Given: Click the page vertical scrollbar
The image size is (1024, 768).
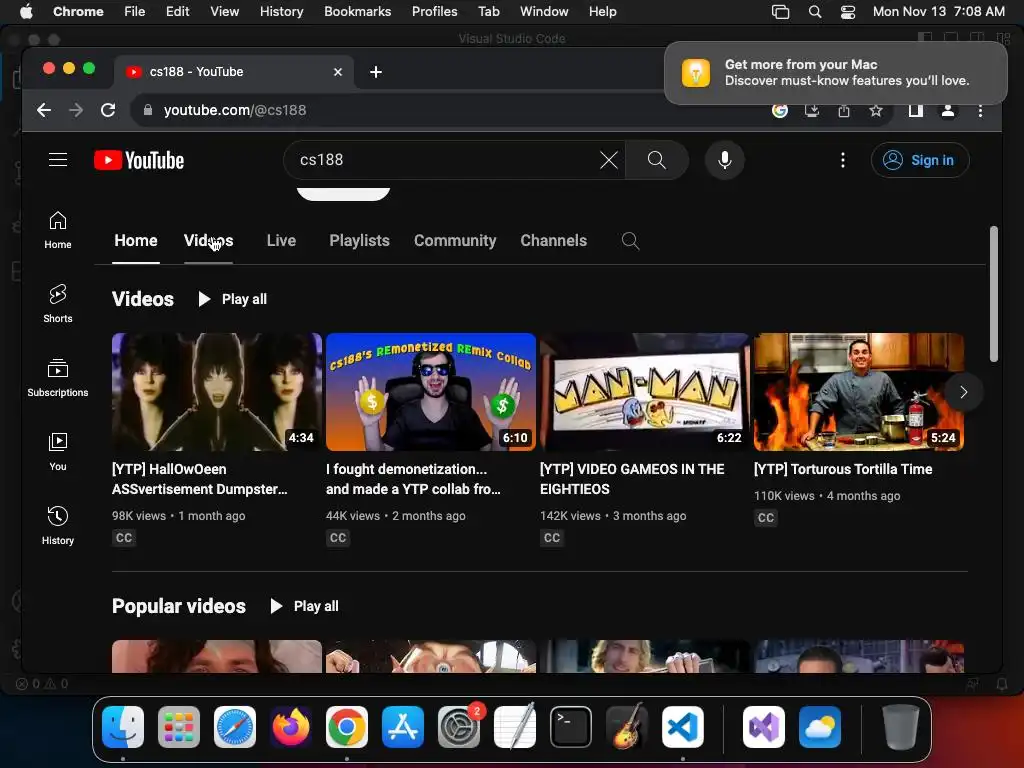Looking at the screenshot, I should click(993, 294).
